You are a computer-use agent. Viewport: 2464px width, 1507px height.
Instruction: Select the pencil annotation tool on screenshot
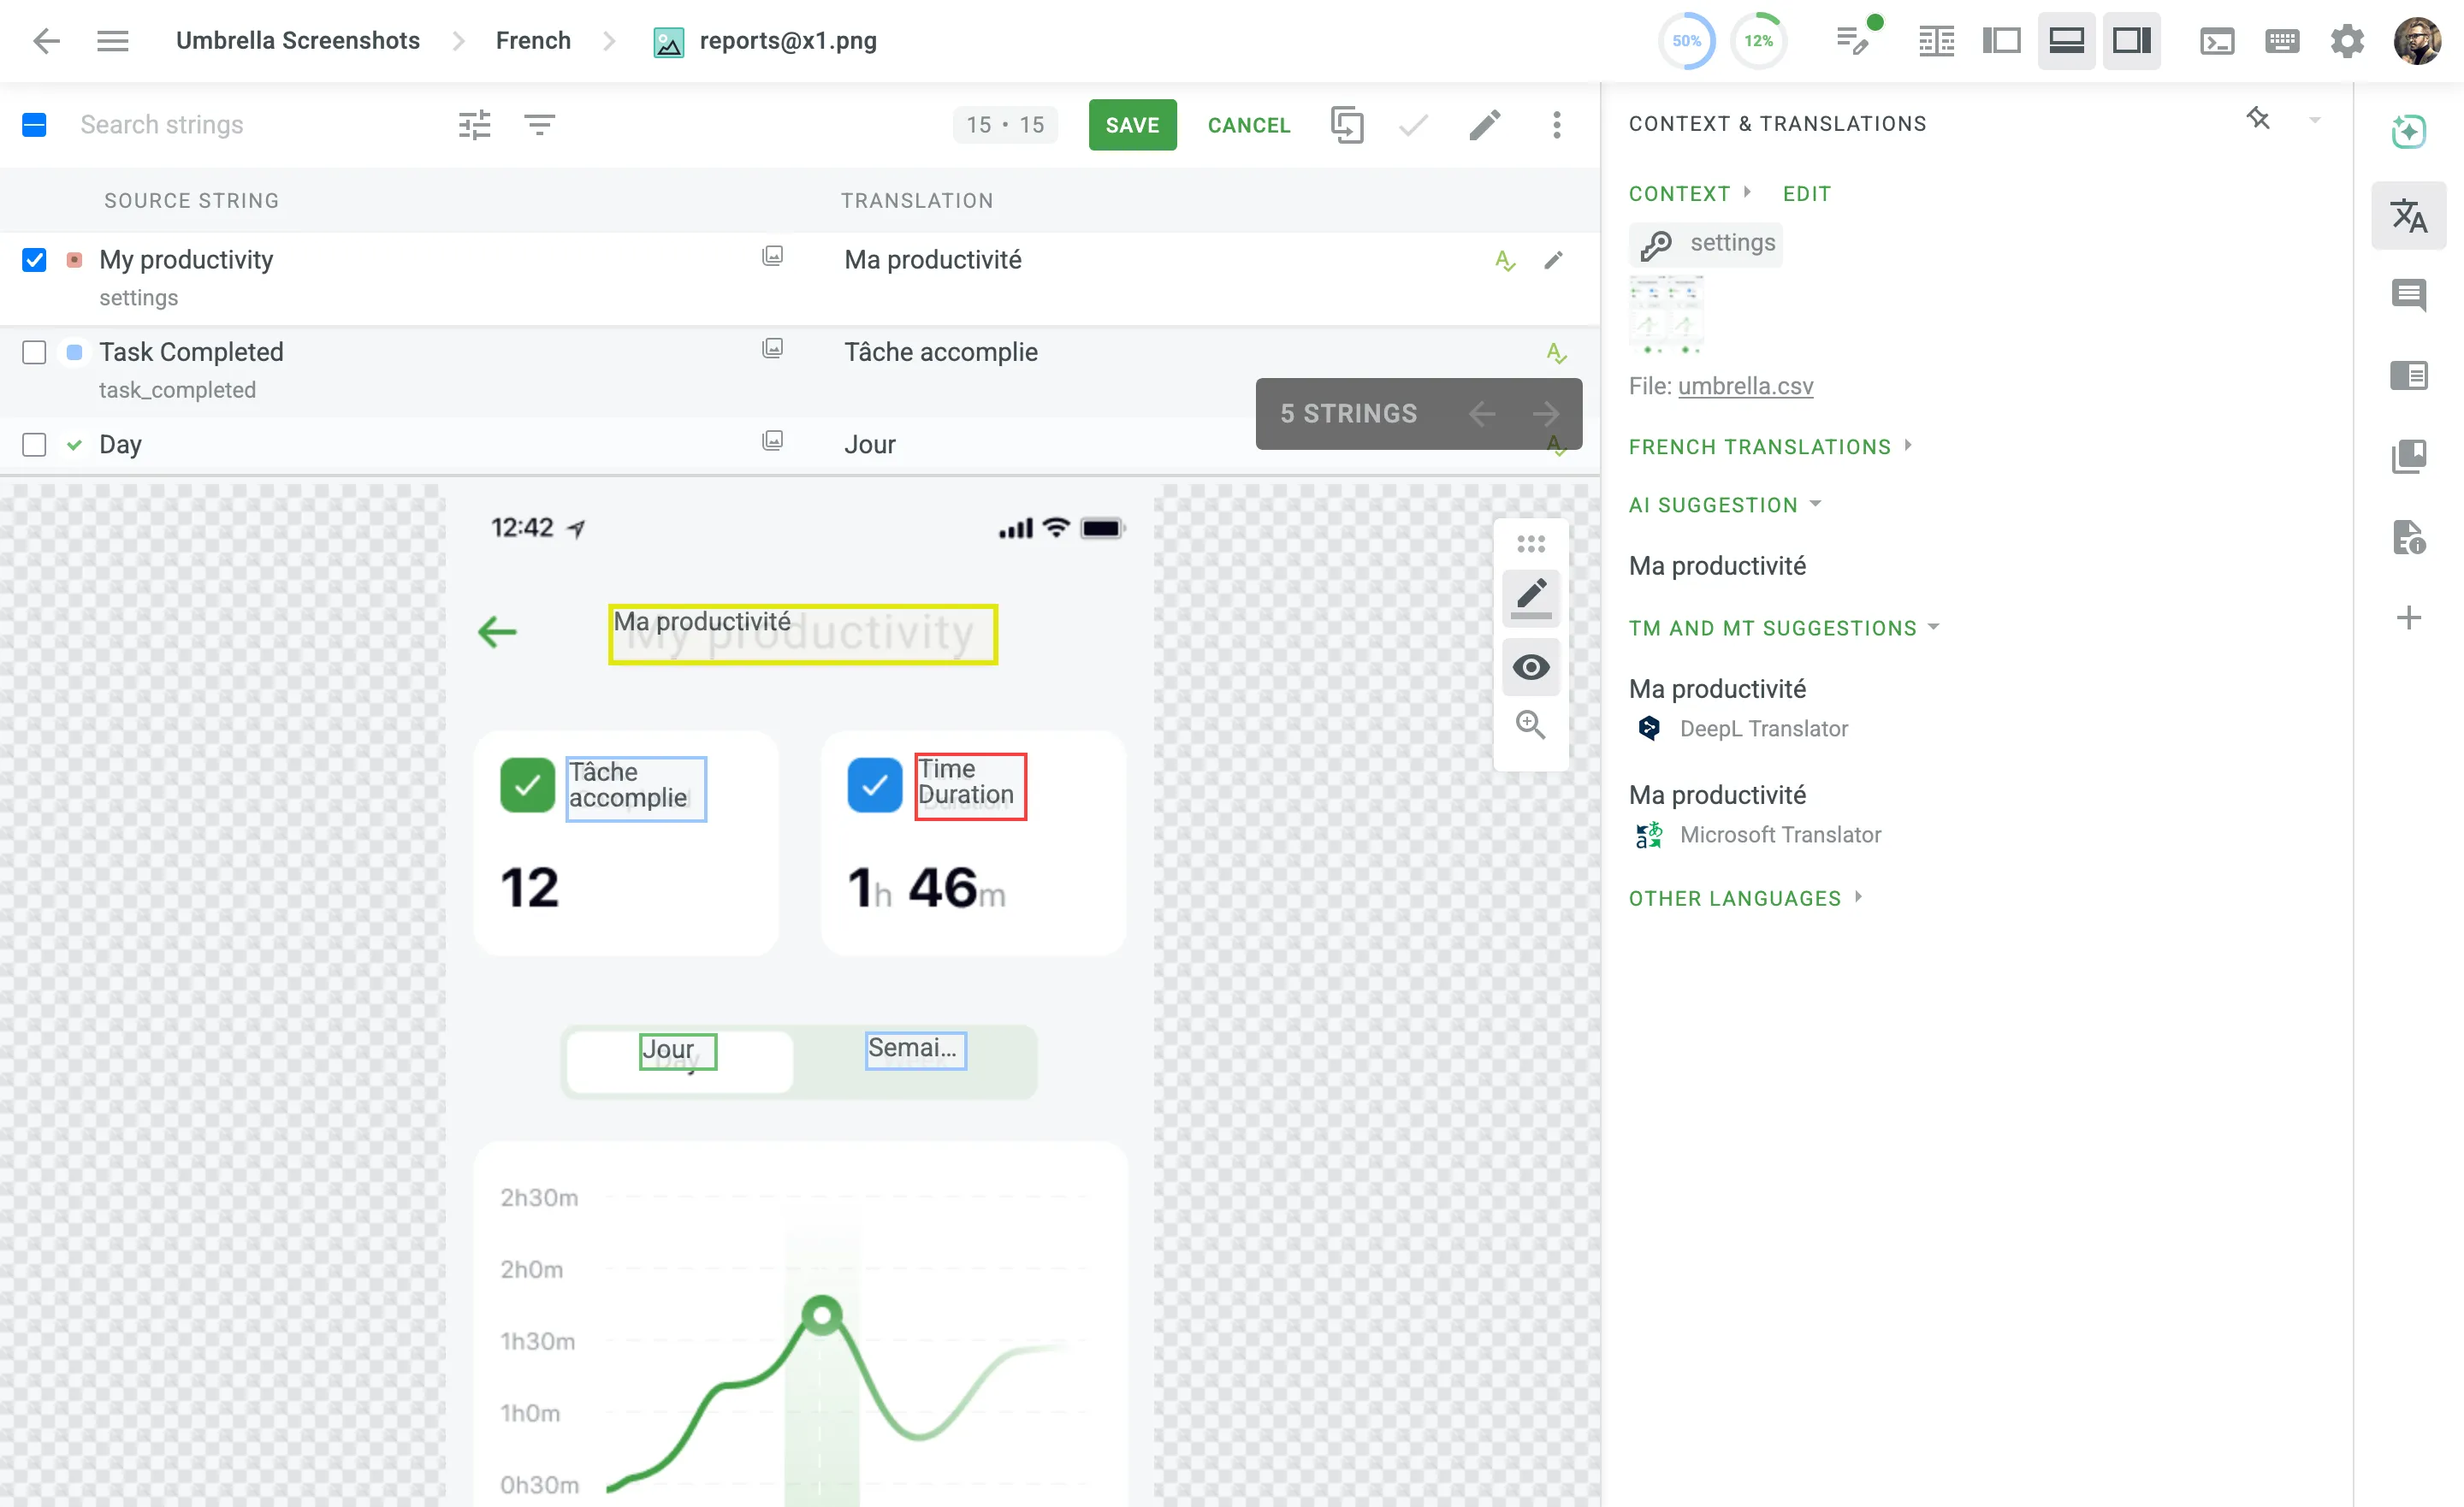[1531, 598]
